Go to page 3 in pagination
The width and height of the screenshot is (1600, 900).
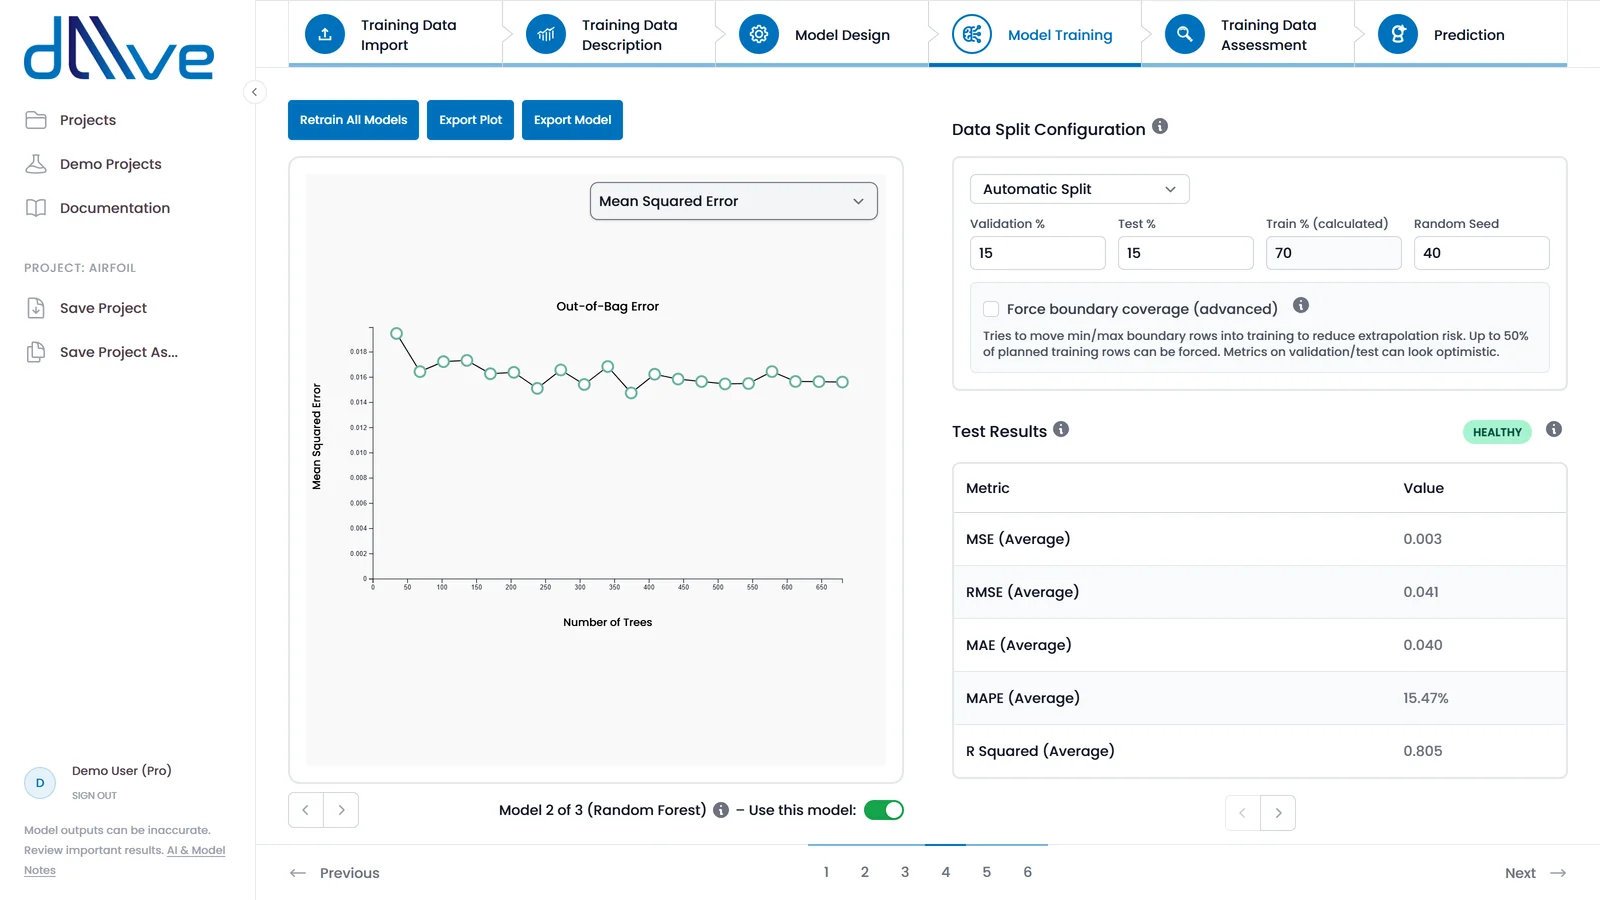(x=905, y=872)
